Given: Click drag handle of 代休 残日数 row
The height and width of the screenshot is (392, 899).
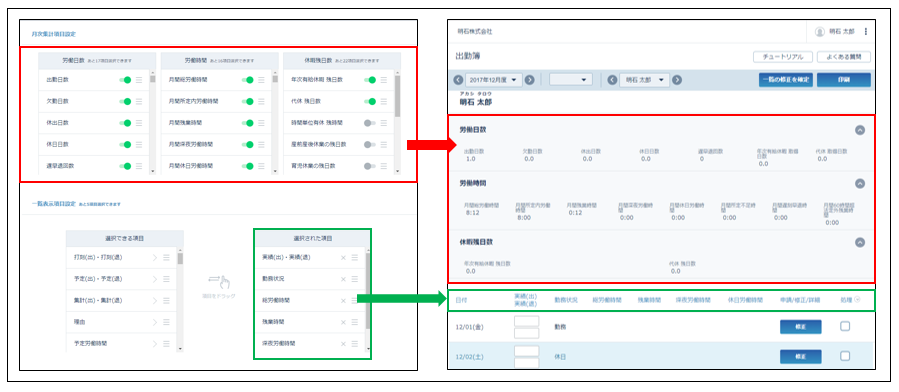Looking at the screenshot, I should 384,101.
